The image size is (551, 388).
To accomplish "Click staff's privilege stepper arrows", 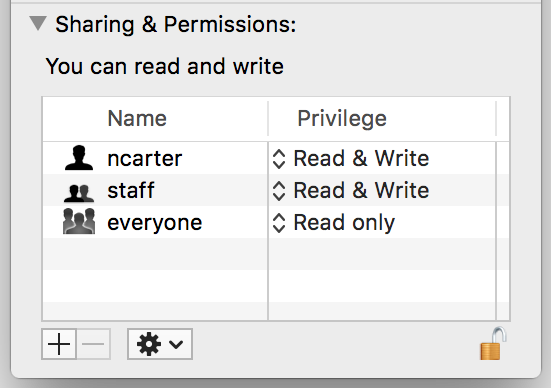I will (x=279, y=191).
